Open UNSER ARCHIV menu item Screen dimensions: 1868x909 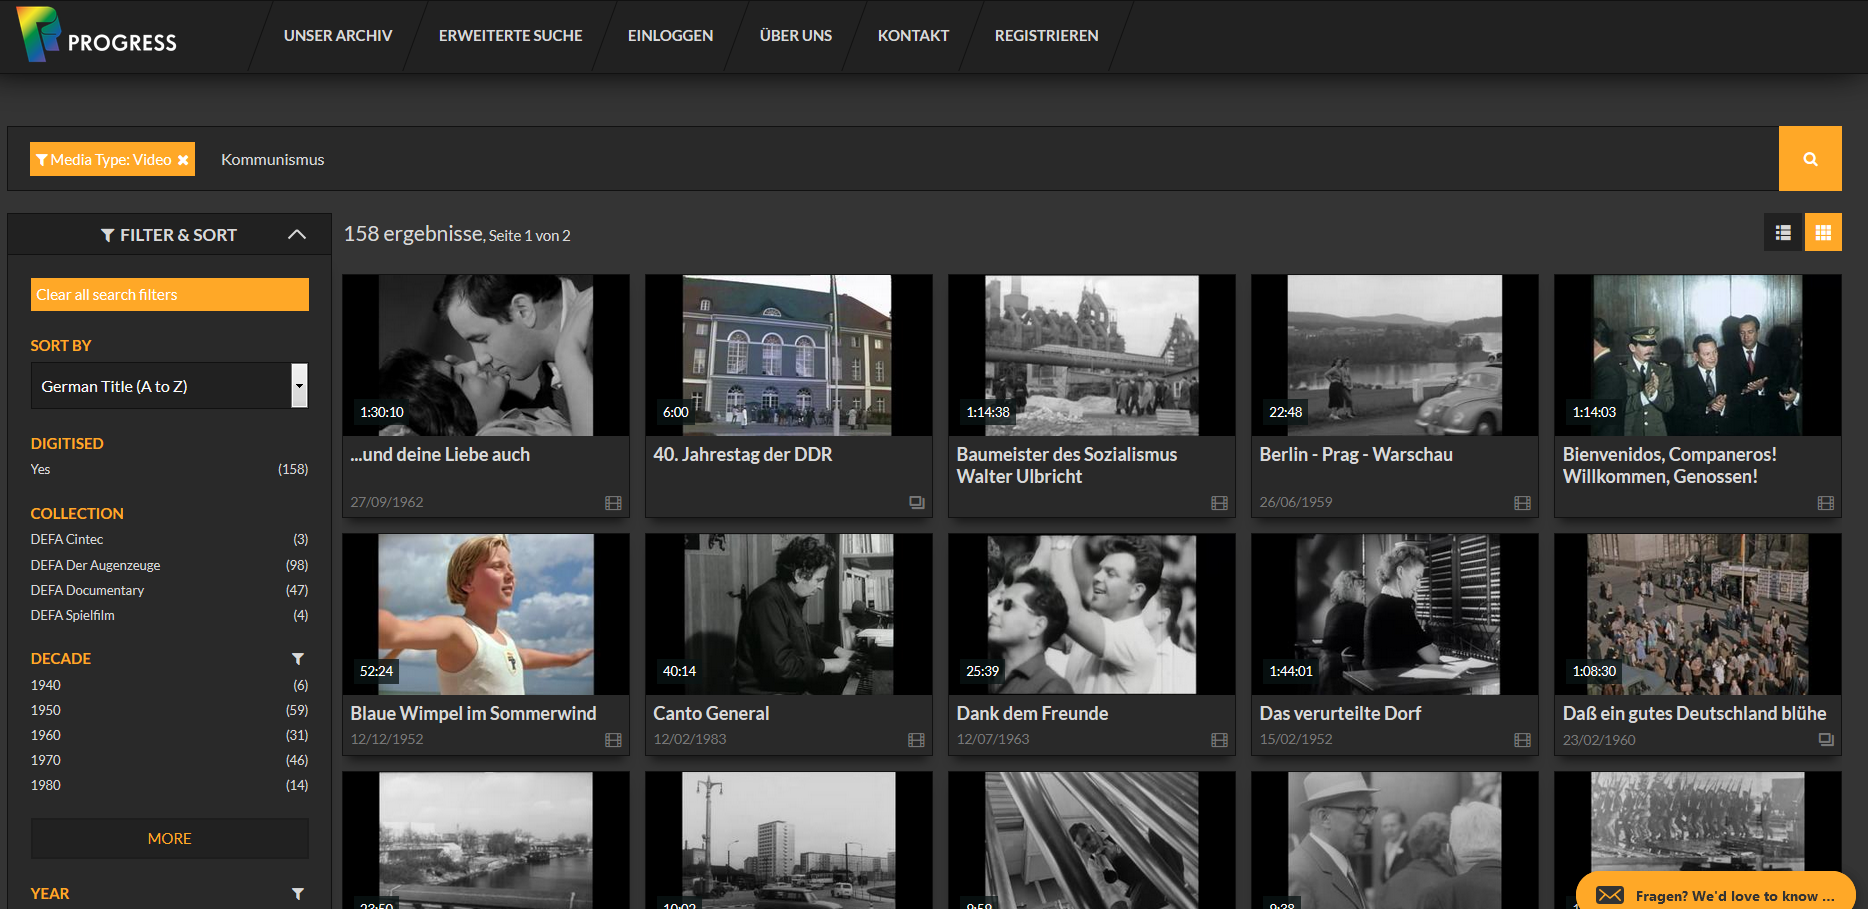(x=338, y=36)
